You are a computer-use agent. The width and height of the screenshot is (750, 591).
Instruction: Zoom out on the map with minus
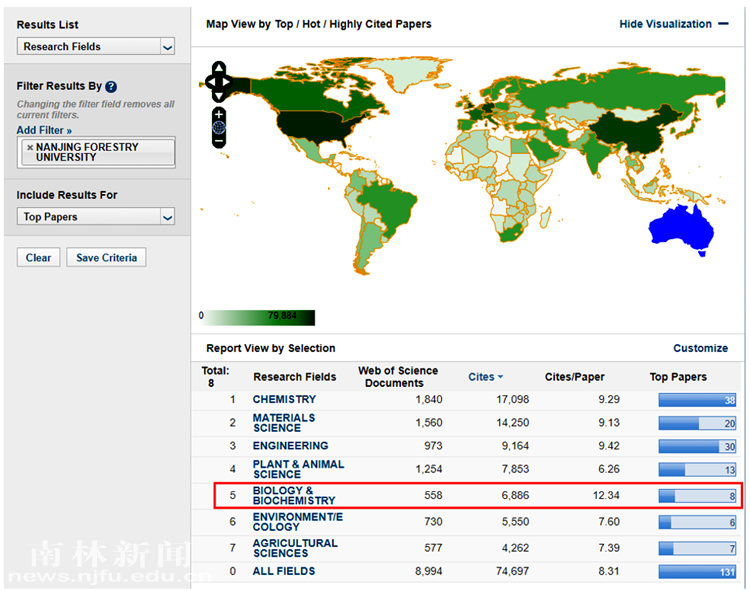219,141
